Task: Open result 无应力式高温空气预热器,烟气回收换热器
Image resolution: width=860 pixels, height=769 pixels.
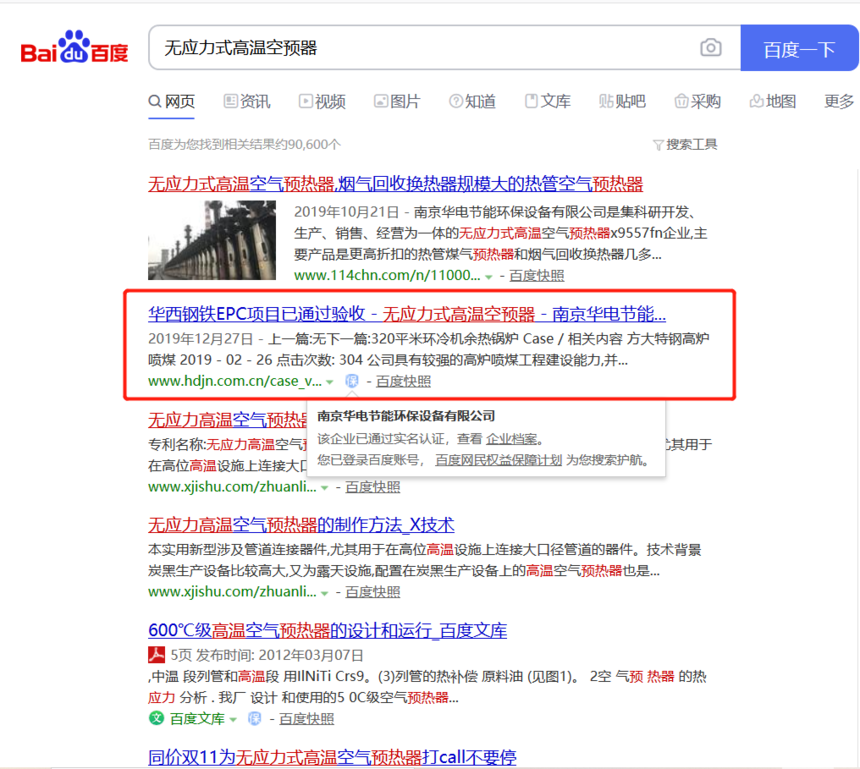Action: tap(395, 184)
